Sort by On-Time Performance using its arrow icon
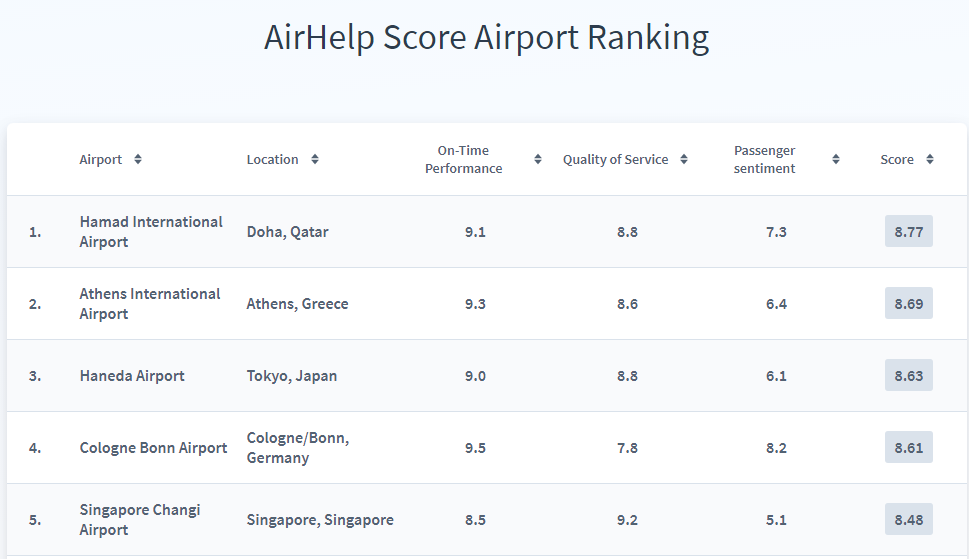Viewport: 969px width, 559px height. (x=538, y=160)
